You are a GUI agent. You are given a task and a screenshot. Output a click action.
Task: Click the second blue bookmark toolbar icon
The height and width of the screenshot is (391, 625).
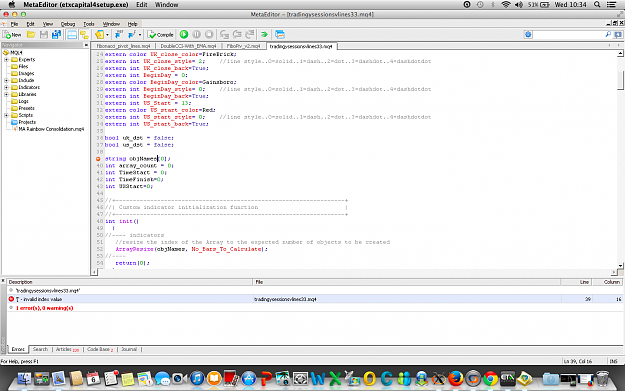[132, 35]
